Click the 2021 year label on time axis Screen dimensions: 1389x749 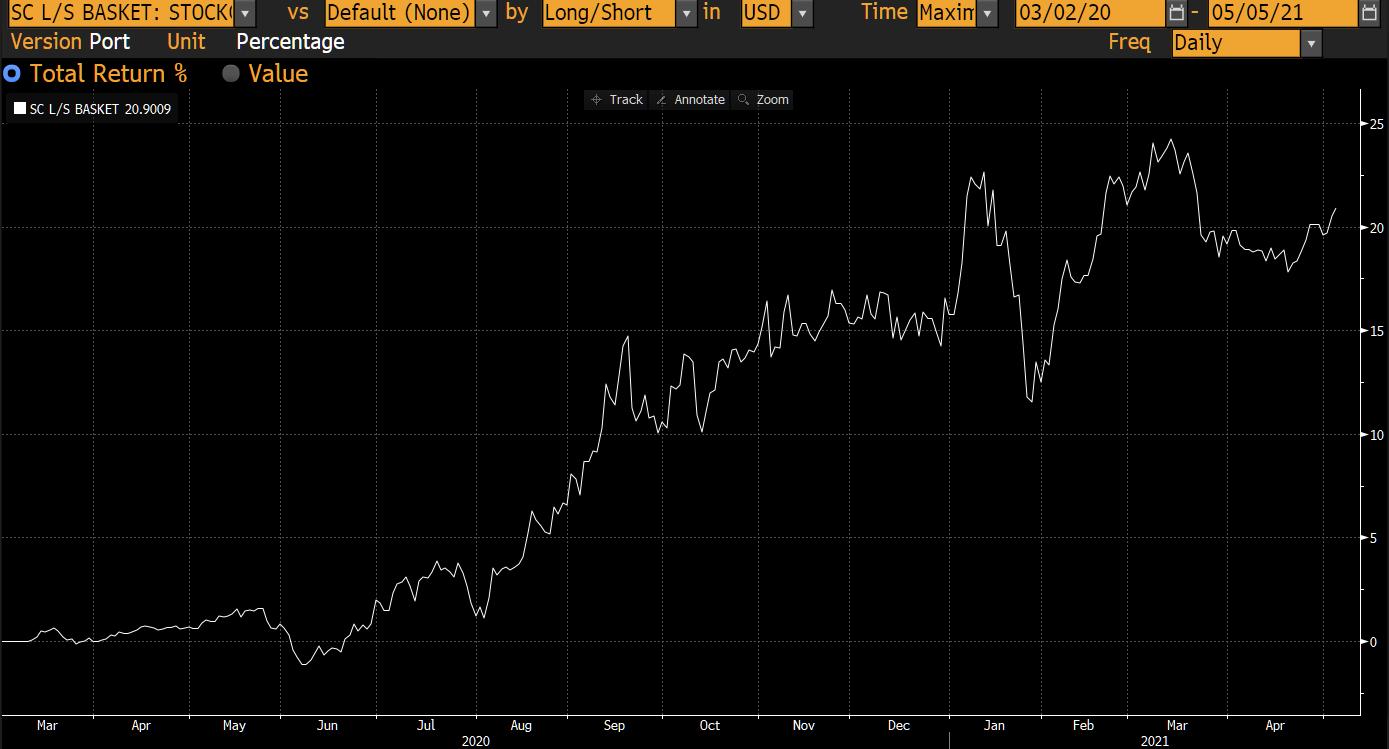(1154, 741)
